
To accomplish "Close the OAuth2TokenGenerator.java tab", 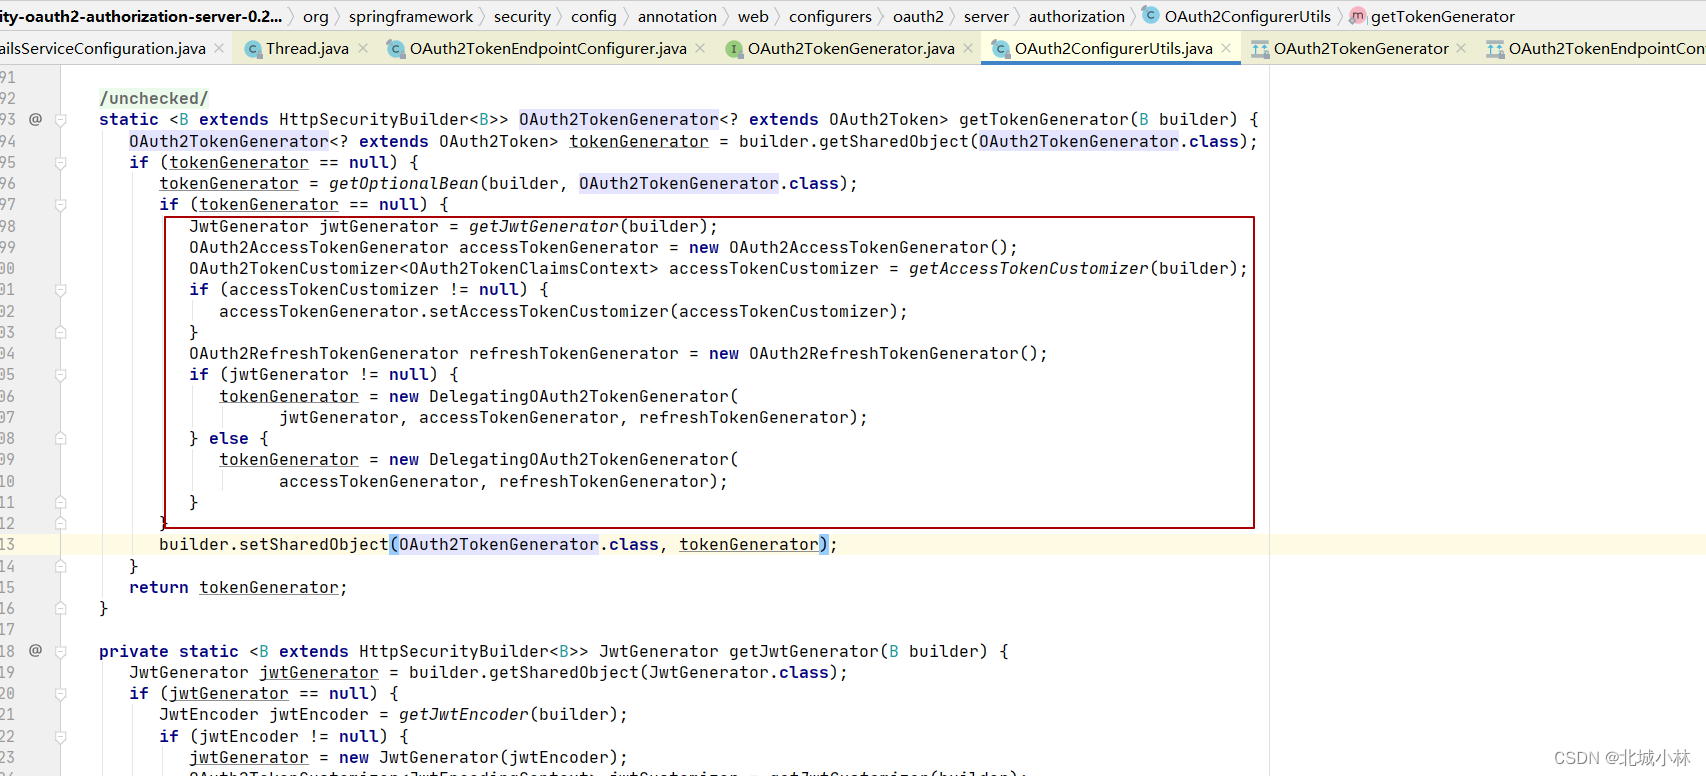I will tap(968, 48).
